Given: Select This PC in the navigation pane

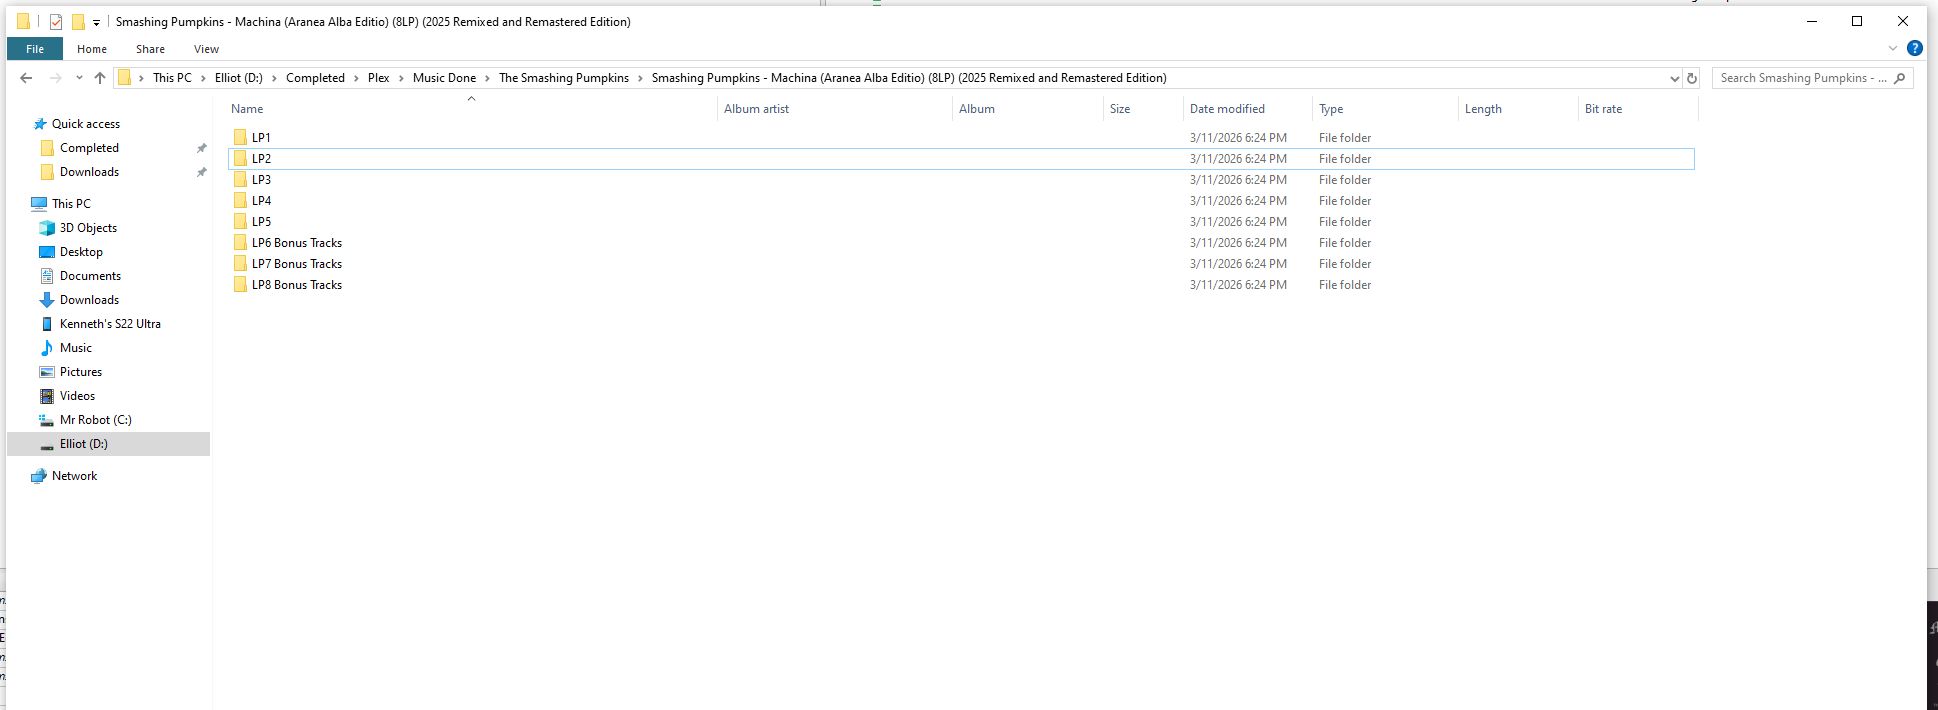Looking at the screenshot, I should 71,204.
